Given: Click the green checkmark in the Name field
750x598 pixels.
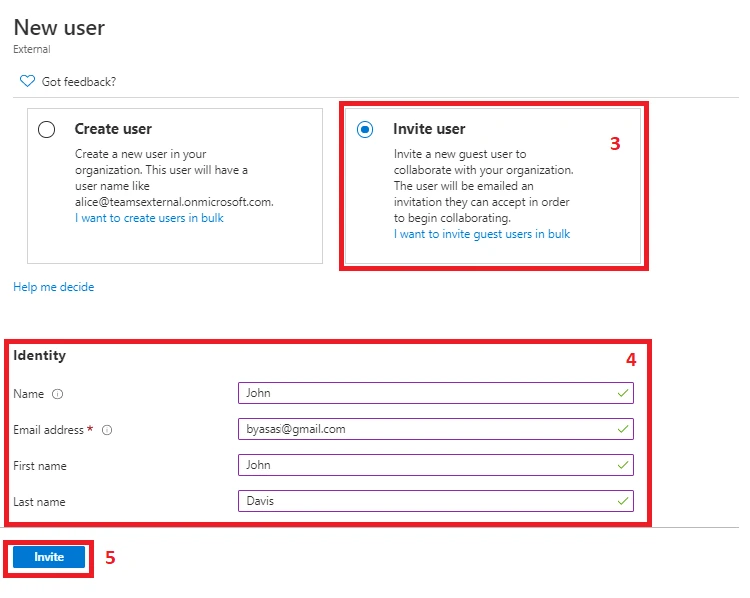Looking at the screenshot, I should [x=623, y=394].
